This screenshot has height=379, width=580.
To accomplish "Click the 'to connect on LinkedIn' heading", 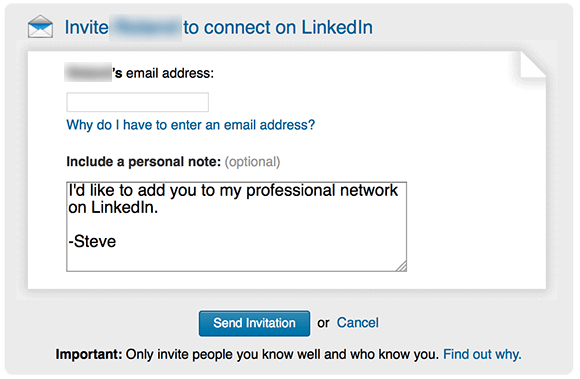I will (278, 27).
